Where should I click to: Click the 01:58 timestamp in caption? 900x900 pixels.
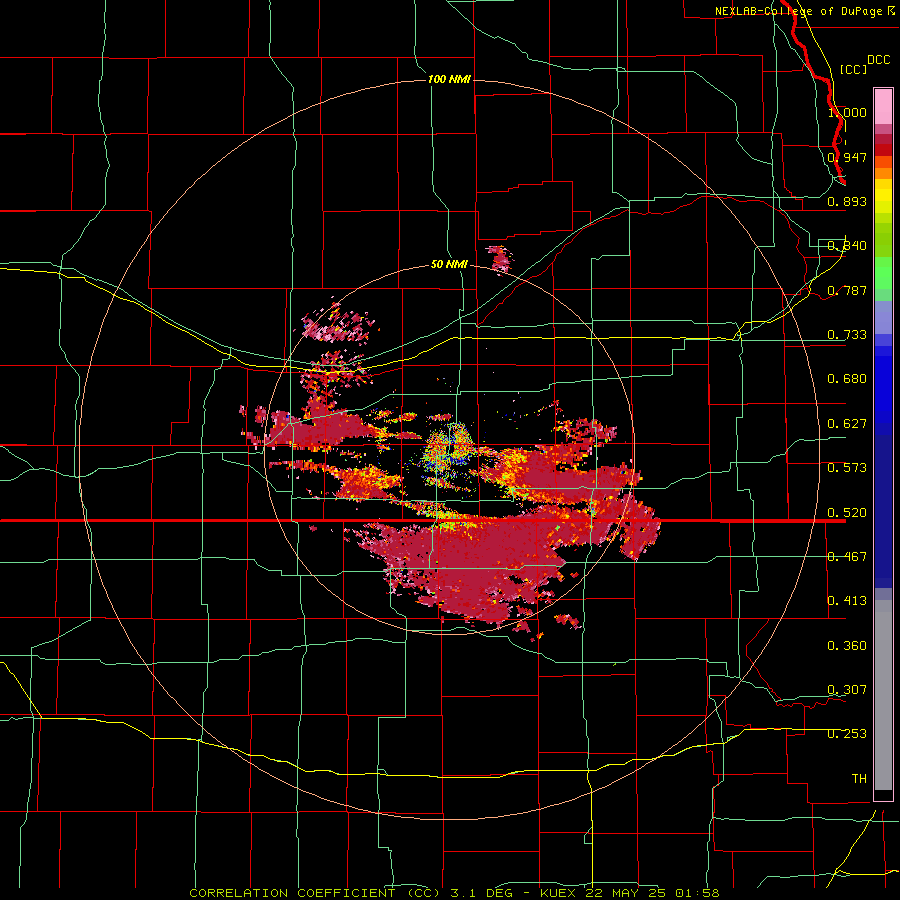coord(697,893)
